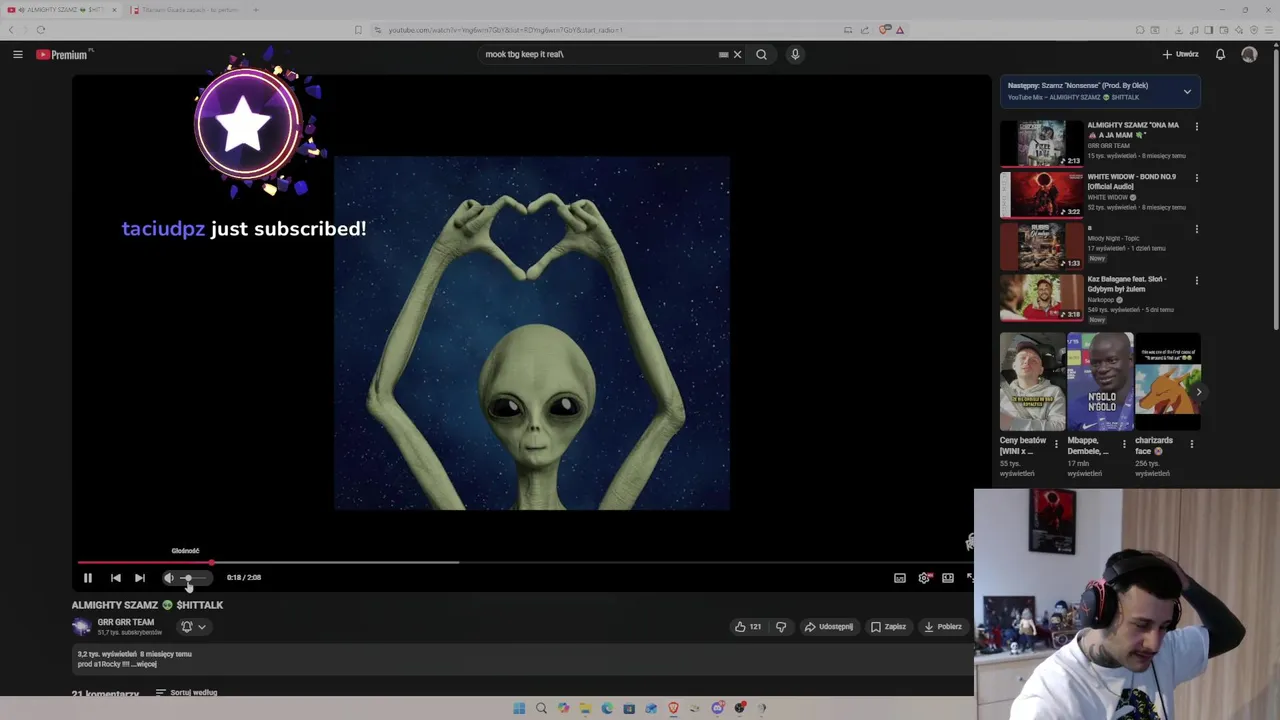
Task: Go to YouTube Premium home logo
Action: 64,54
